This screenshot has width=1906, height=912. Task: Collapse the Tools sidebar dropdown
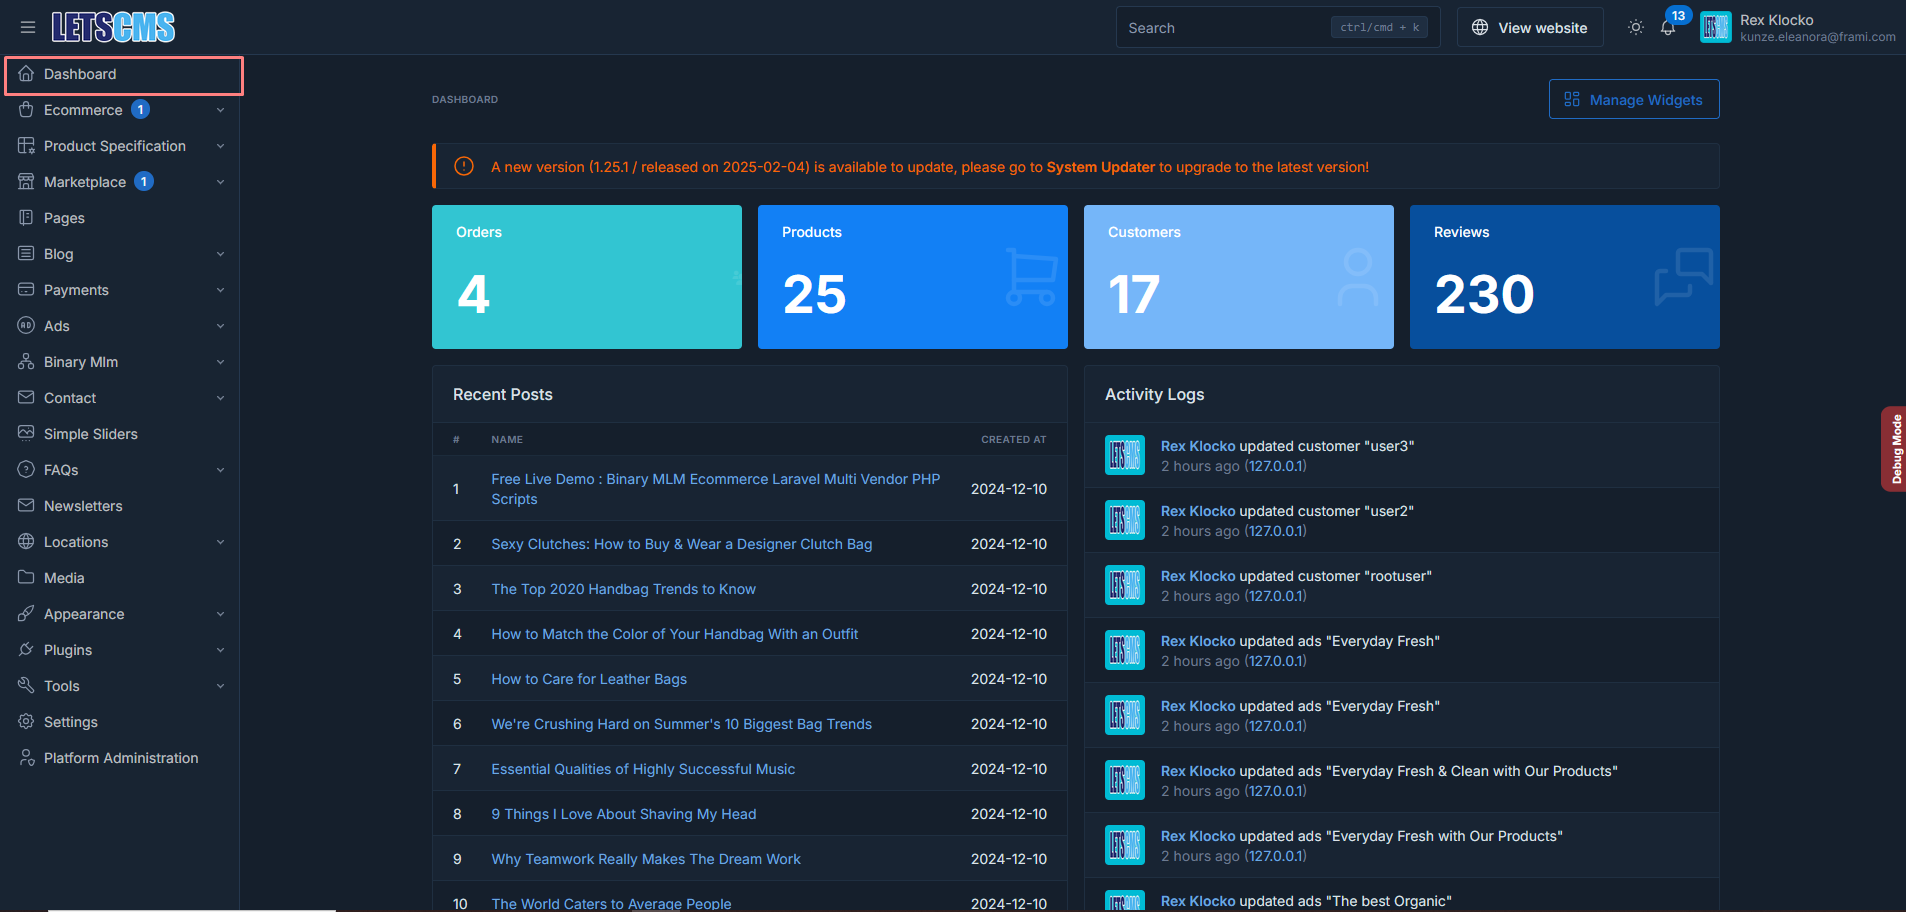pos(220,685)
